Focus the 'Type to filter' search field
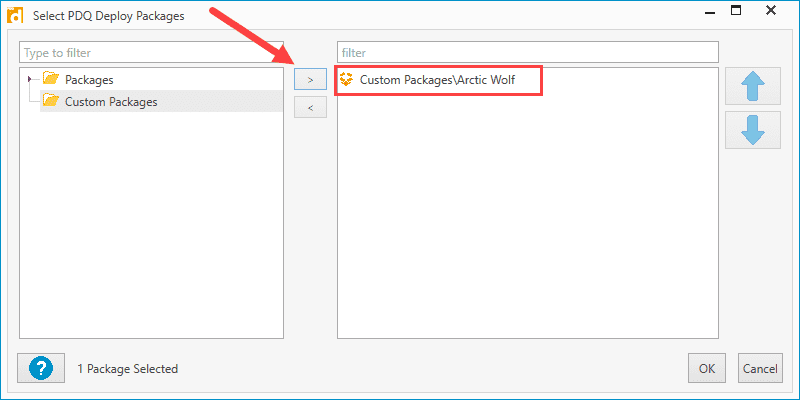Viewport: 800px width, 400px height. click(151, 53)
